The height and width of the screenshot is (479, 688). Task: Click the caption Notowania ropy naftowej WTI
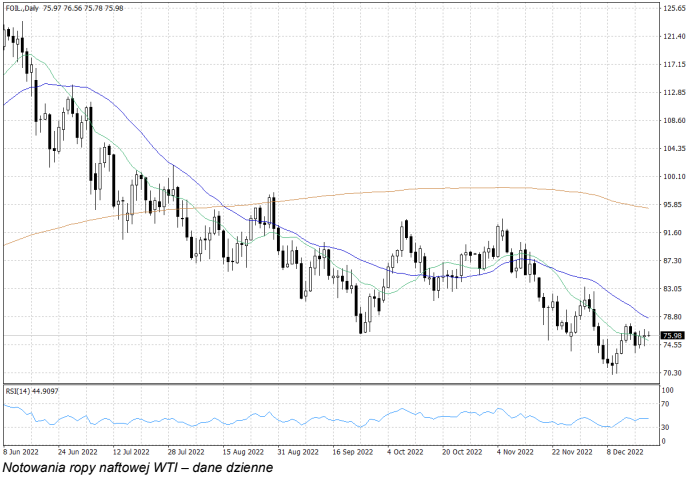point(138,467)
